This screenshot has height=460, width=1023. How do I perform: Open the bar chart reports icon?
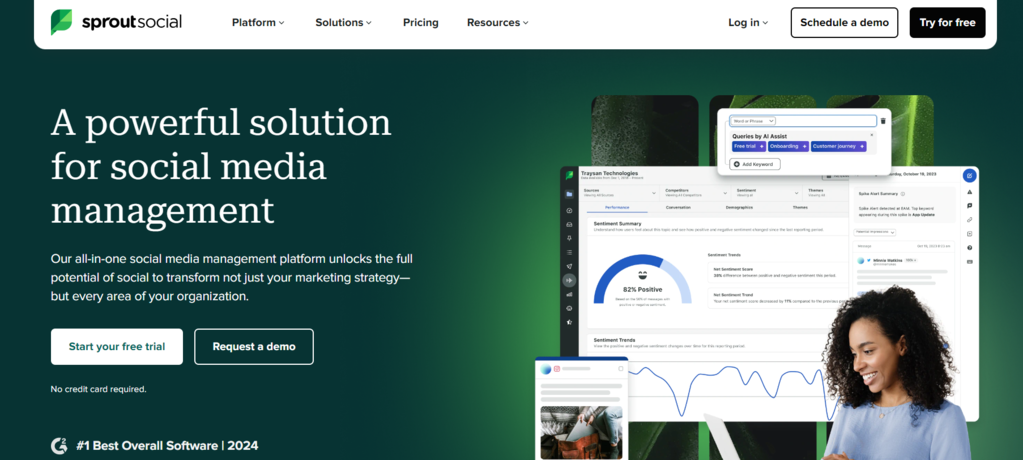point(570,294)
